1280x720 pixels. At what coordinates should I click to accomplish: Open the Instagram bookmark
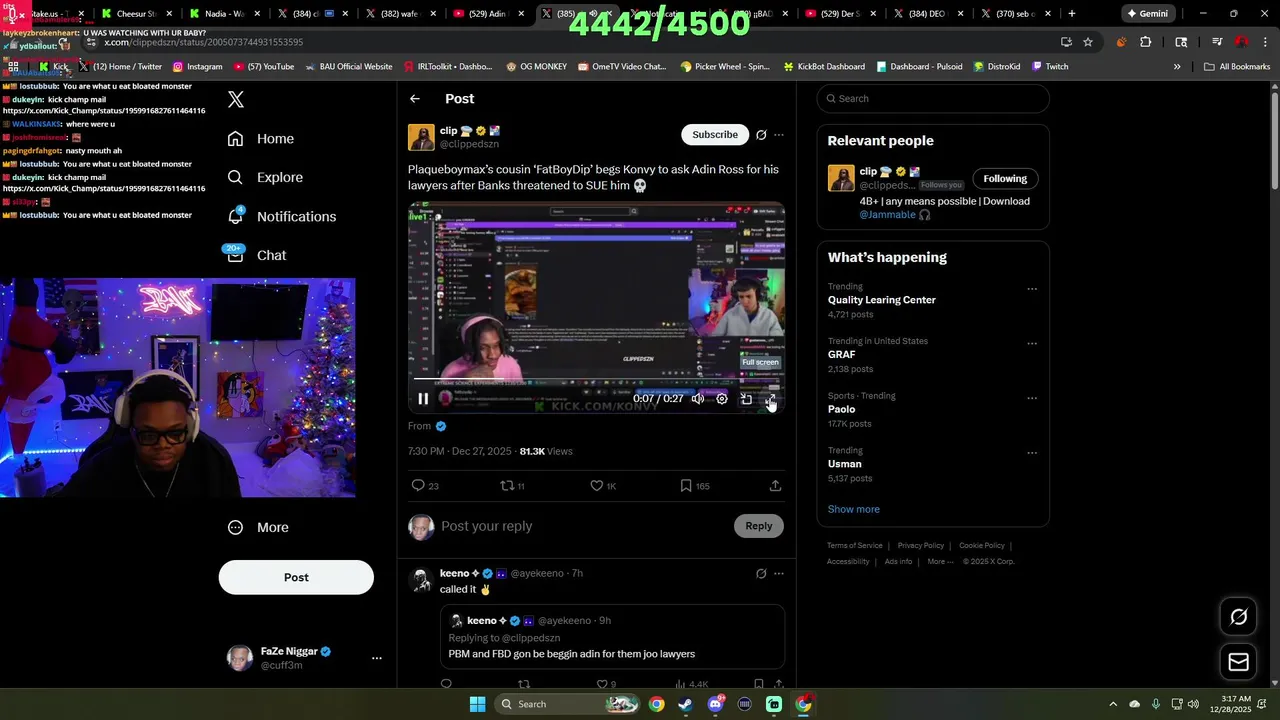[197, 66]
